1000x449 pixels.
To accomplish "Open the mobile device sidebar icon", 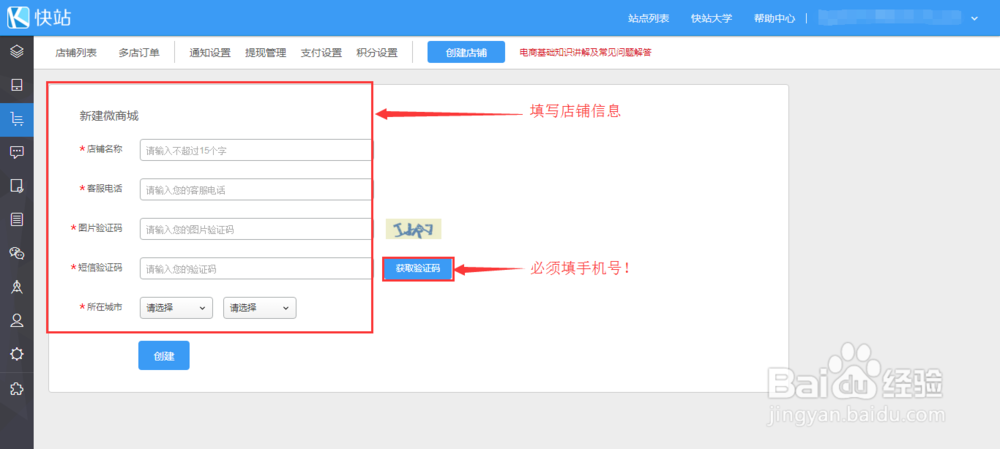I will (17, 85).
